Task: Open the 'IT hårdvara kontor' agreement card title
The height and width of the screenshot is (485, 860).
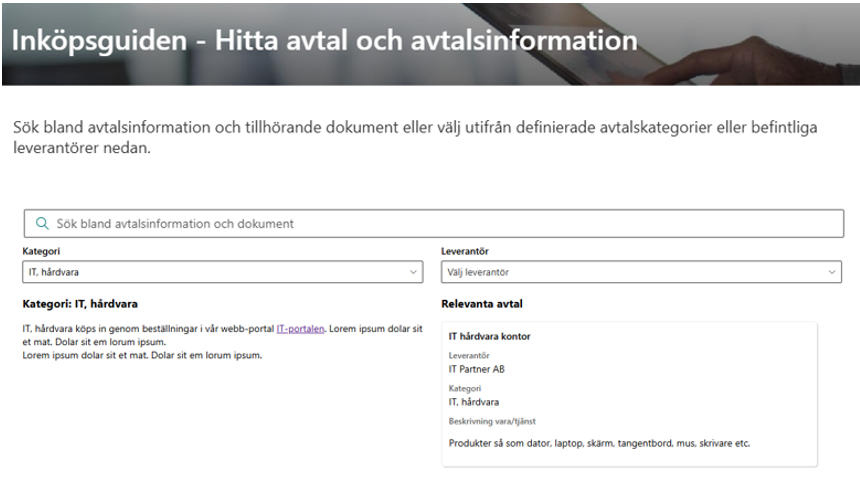Action: tap(489, 336)
